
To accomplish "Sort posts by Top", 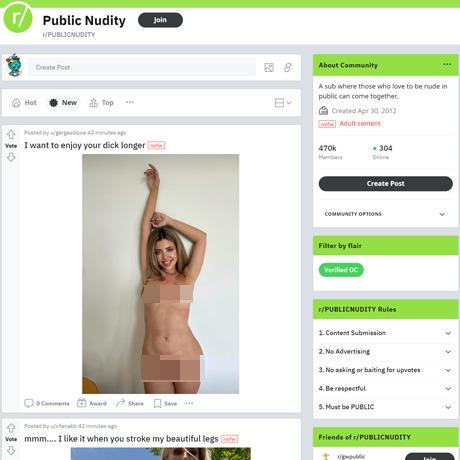I will pyautogui.click(x=102, y=103).
